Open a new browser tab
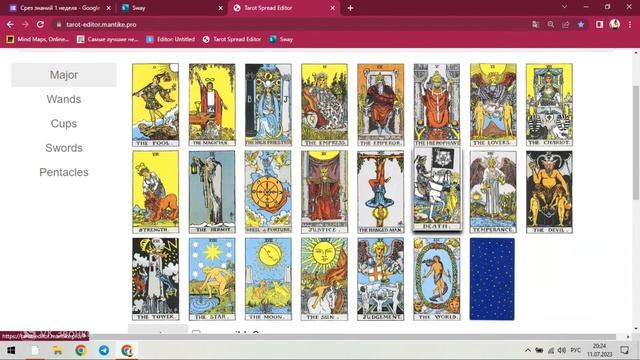The height and width of the screenshot is (360, 640). tap(350, 8)
